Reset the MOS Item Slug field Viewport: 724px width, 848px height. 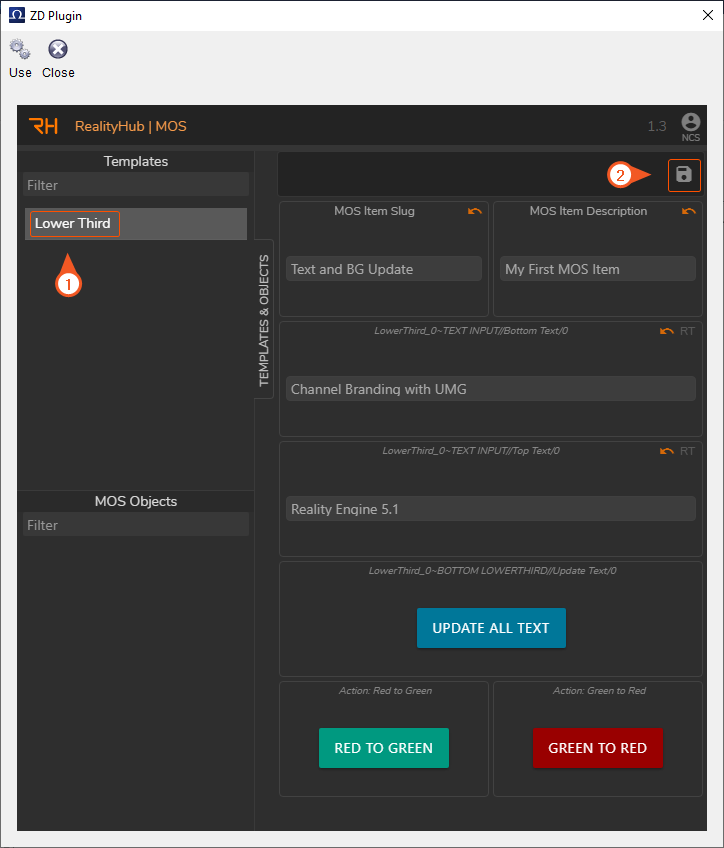coord(474,212)
